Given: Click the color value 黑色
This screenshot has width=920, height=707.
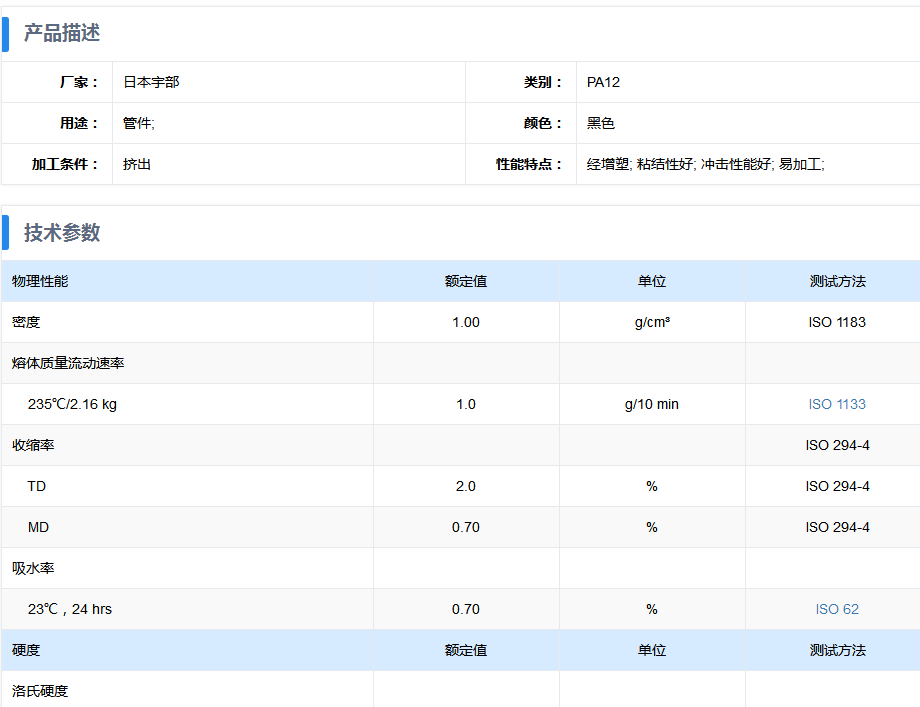Looking at the screenshot, I should [x=600, y=123].
